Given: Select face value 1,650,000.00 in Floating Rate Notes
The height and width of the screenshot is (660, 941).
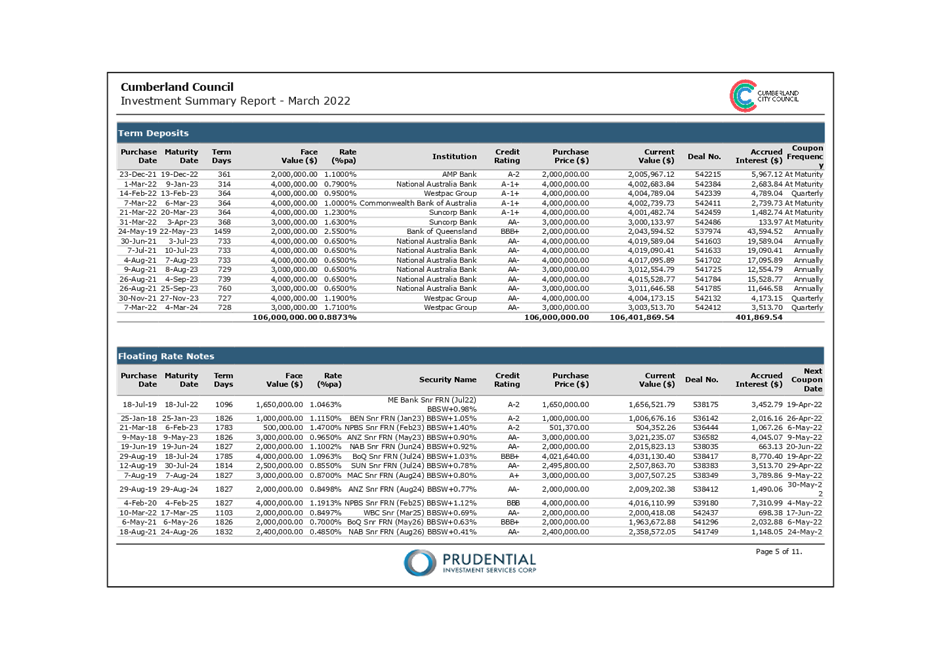Looking at the screenshot, I should tap(279, 405).
